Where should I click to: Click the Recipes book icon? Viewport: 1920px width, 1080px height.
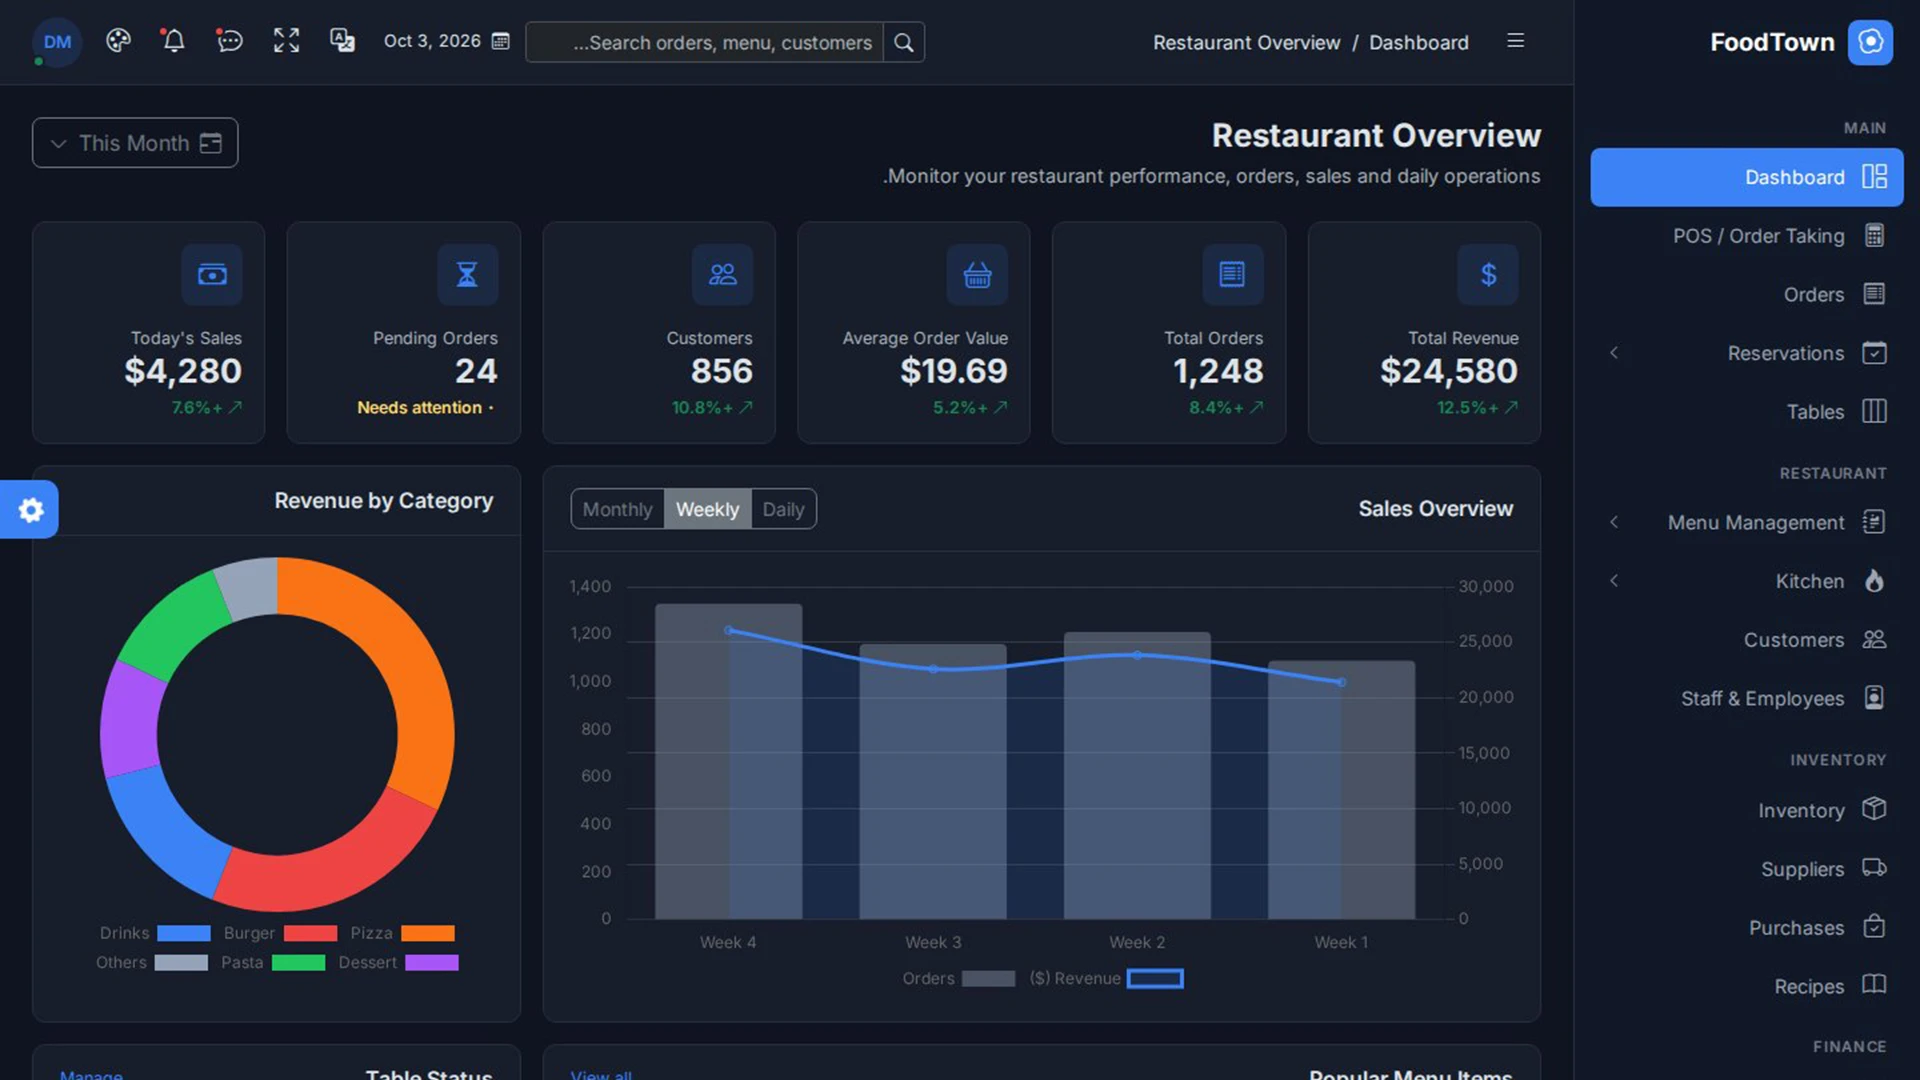[1874, 985]
